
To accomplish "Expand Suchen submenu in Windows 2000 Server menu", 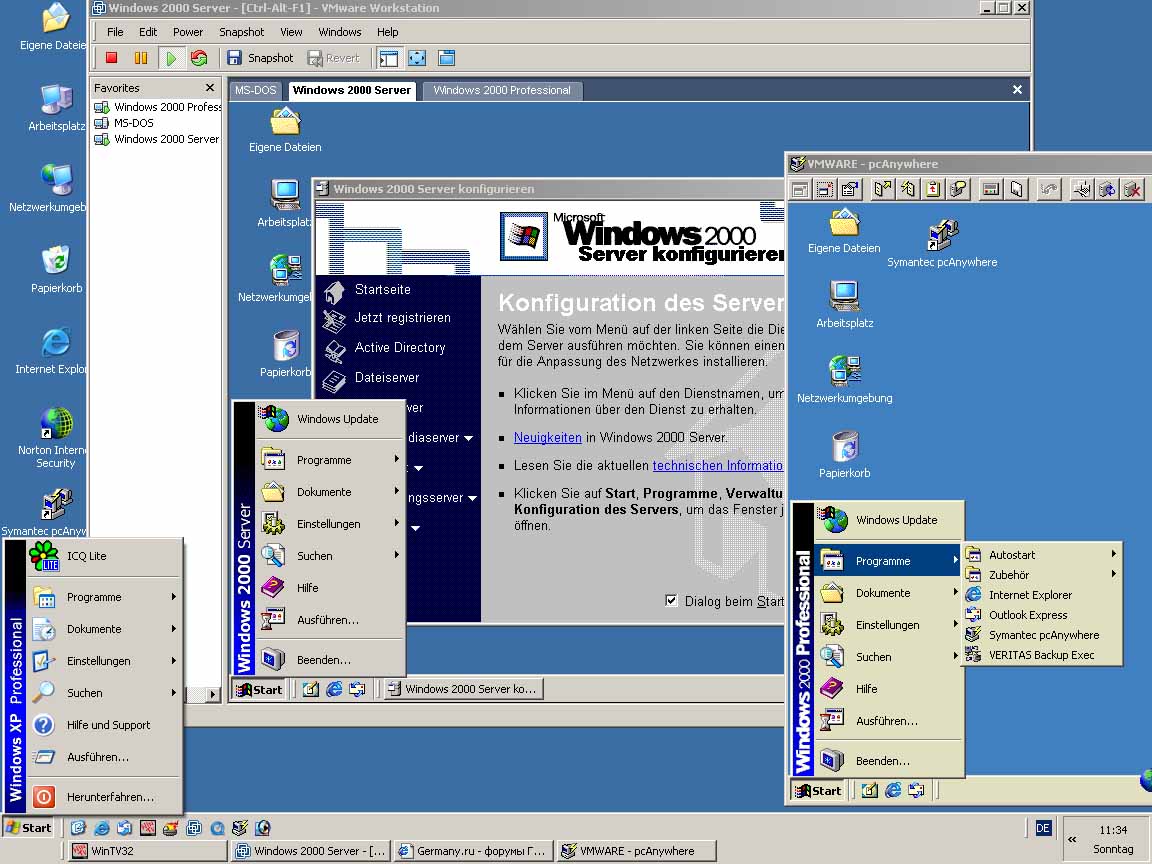I will 331,556.
